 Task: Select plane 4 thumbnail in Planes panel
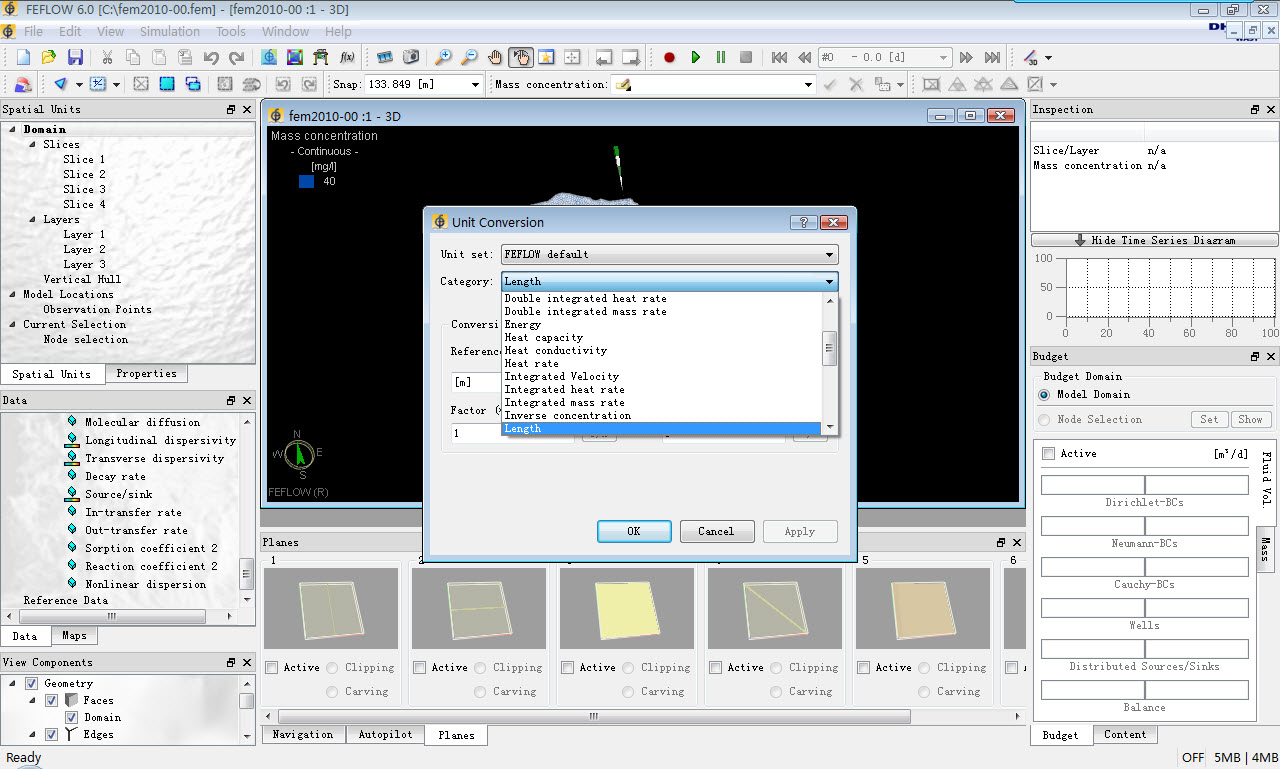(x=775, y=609)
